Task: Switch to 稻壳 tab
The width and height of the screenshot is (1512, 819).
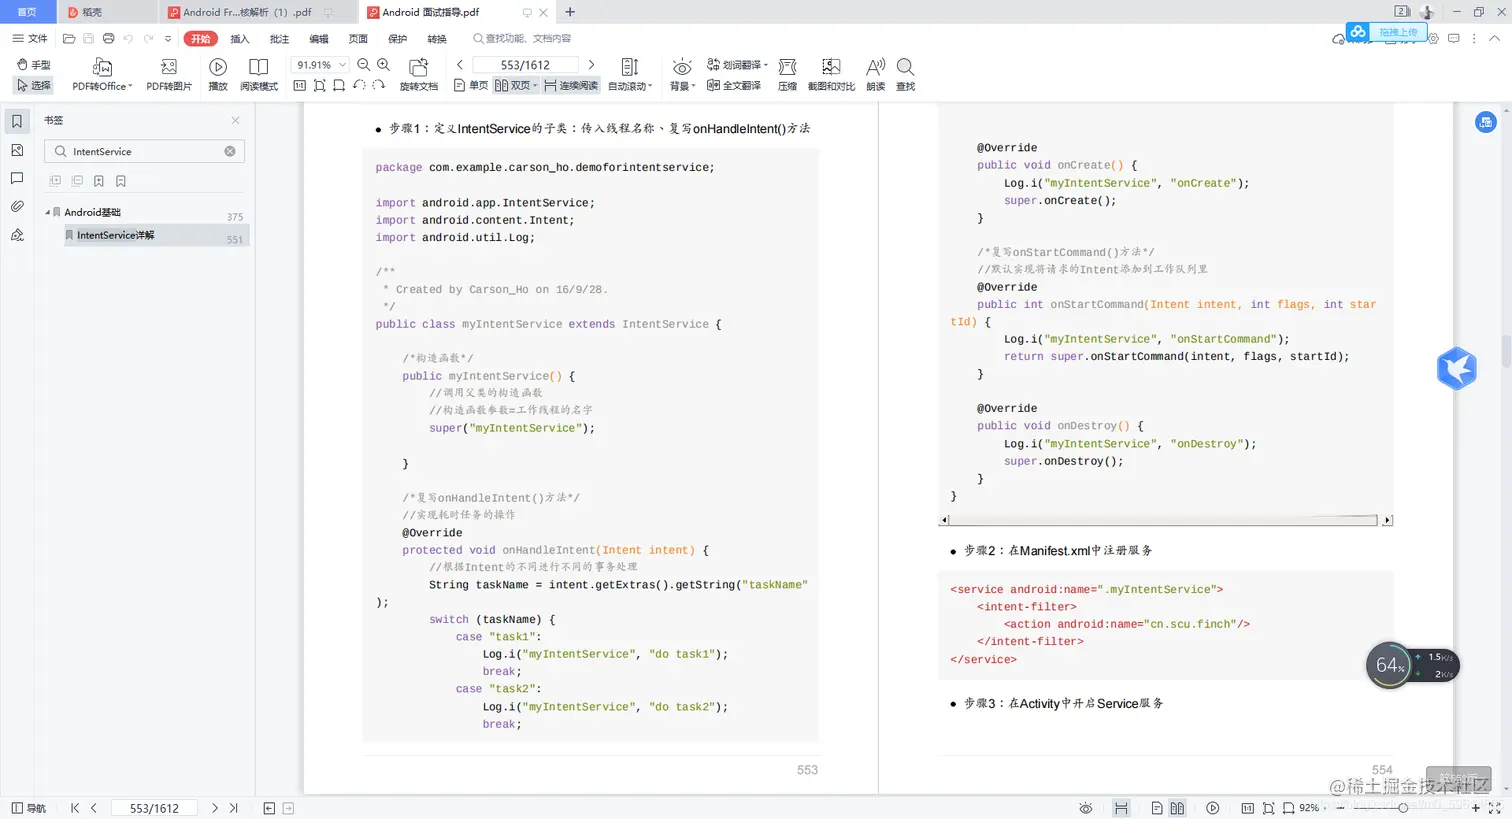Action: point(105,12)
